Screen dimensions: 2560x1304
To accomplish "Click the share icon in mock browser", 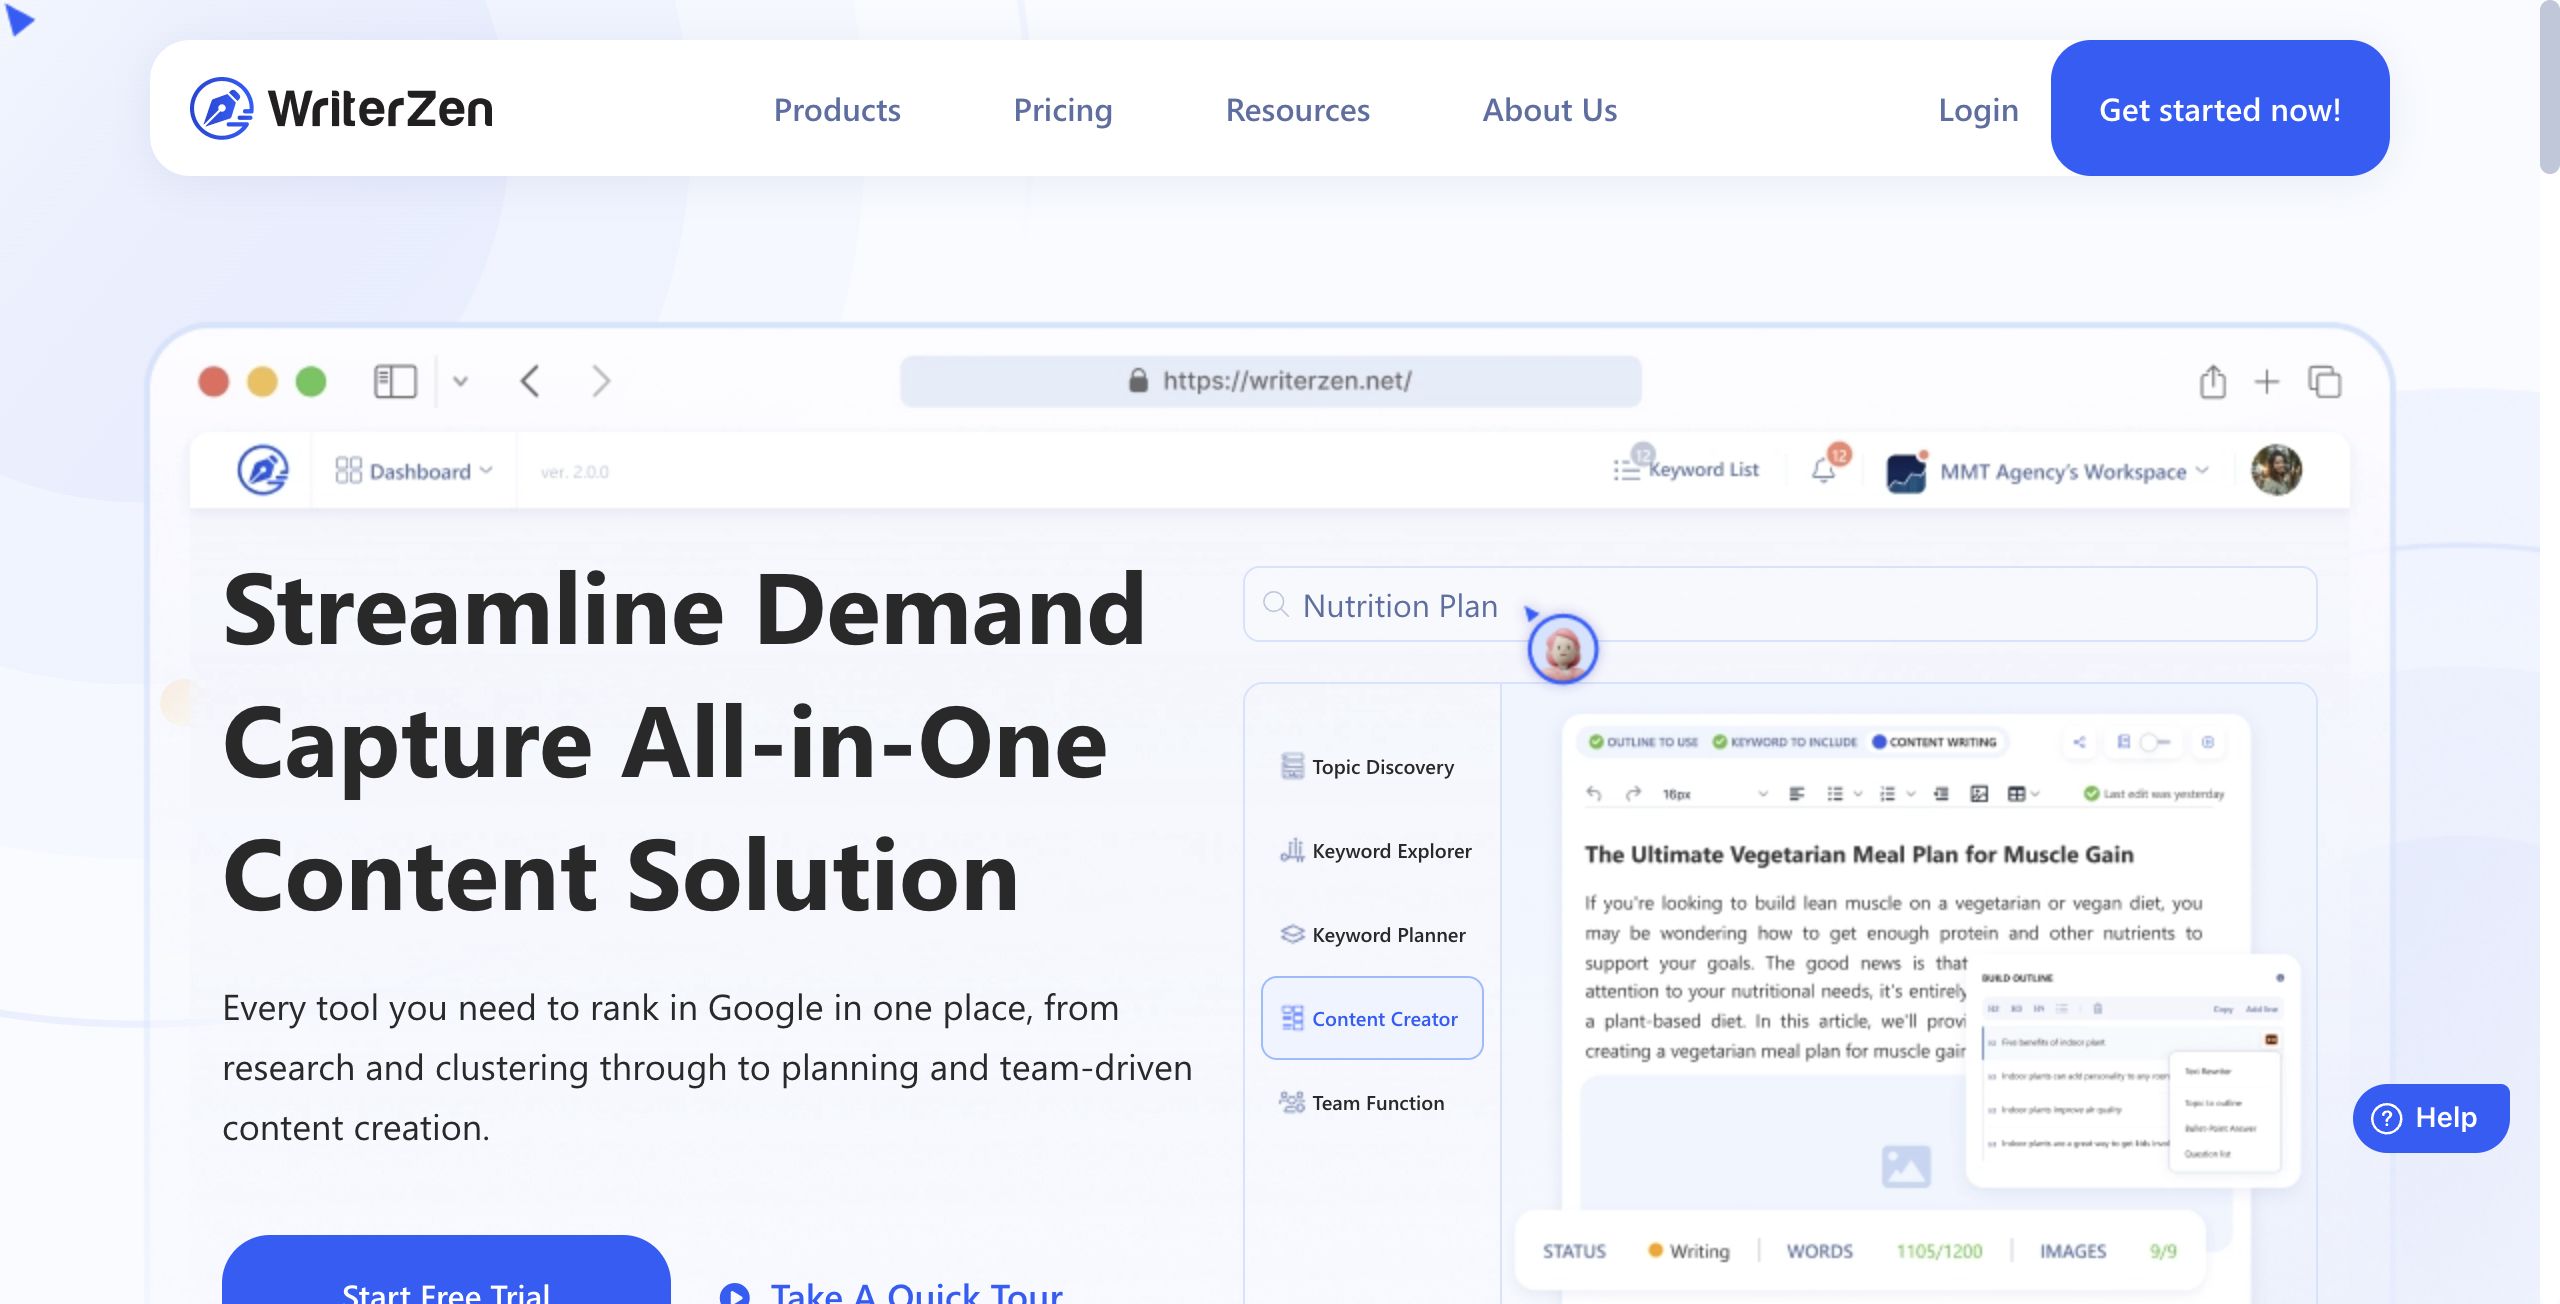I will [2212, 381].
